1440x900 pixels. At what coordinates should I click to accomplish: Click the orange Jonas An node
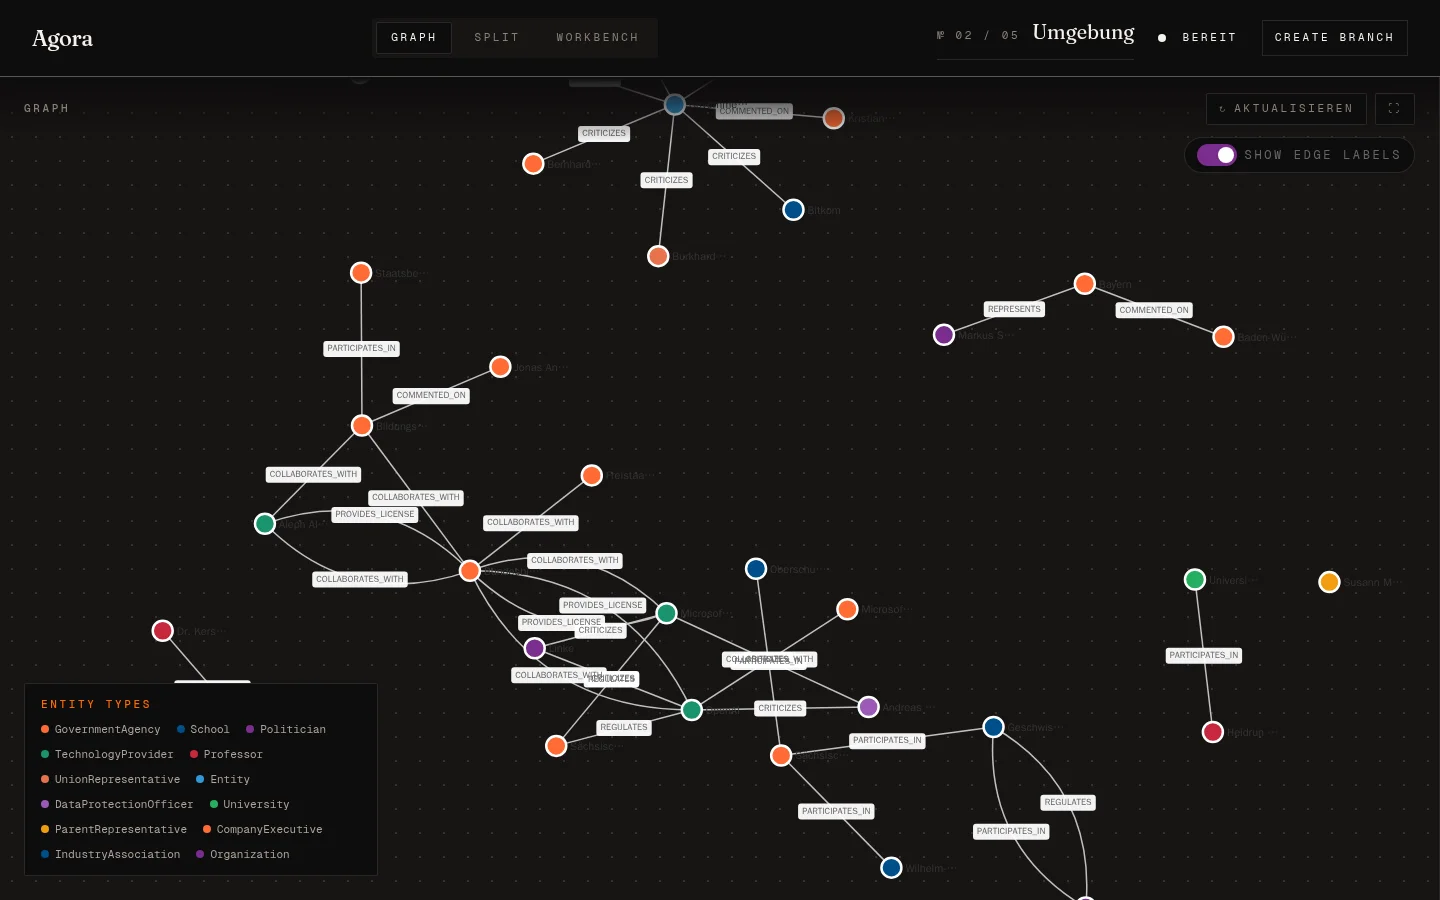coord(501,367)
